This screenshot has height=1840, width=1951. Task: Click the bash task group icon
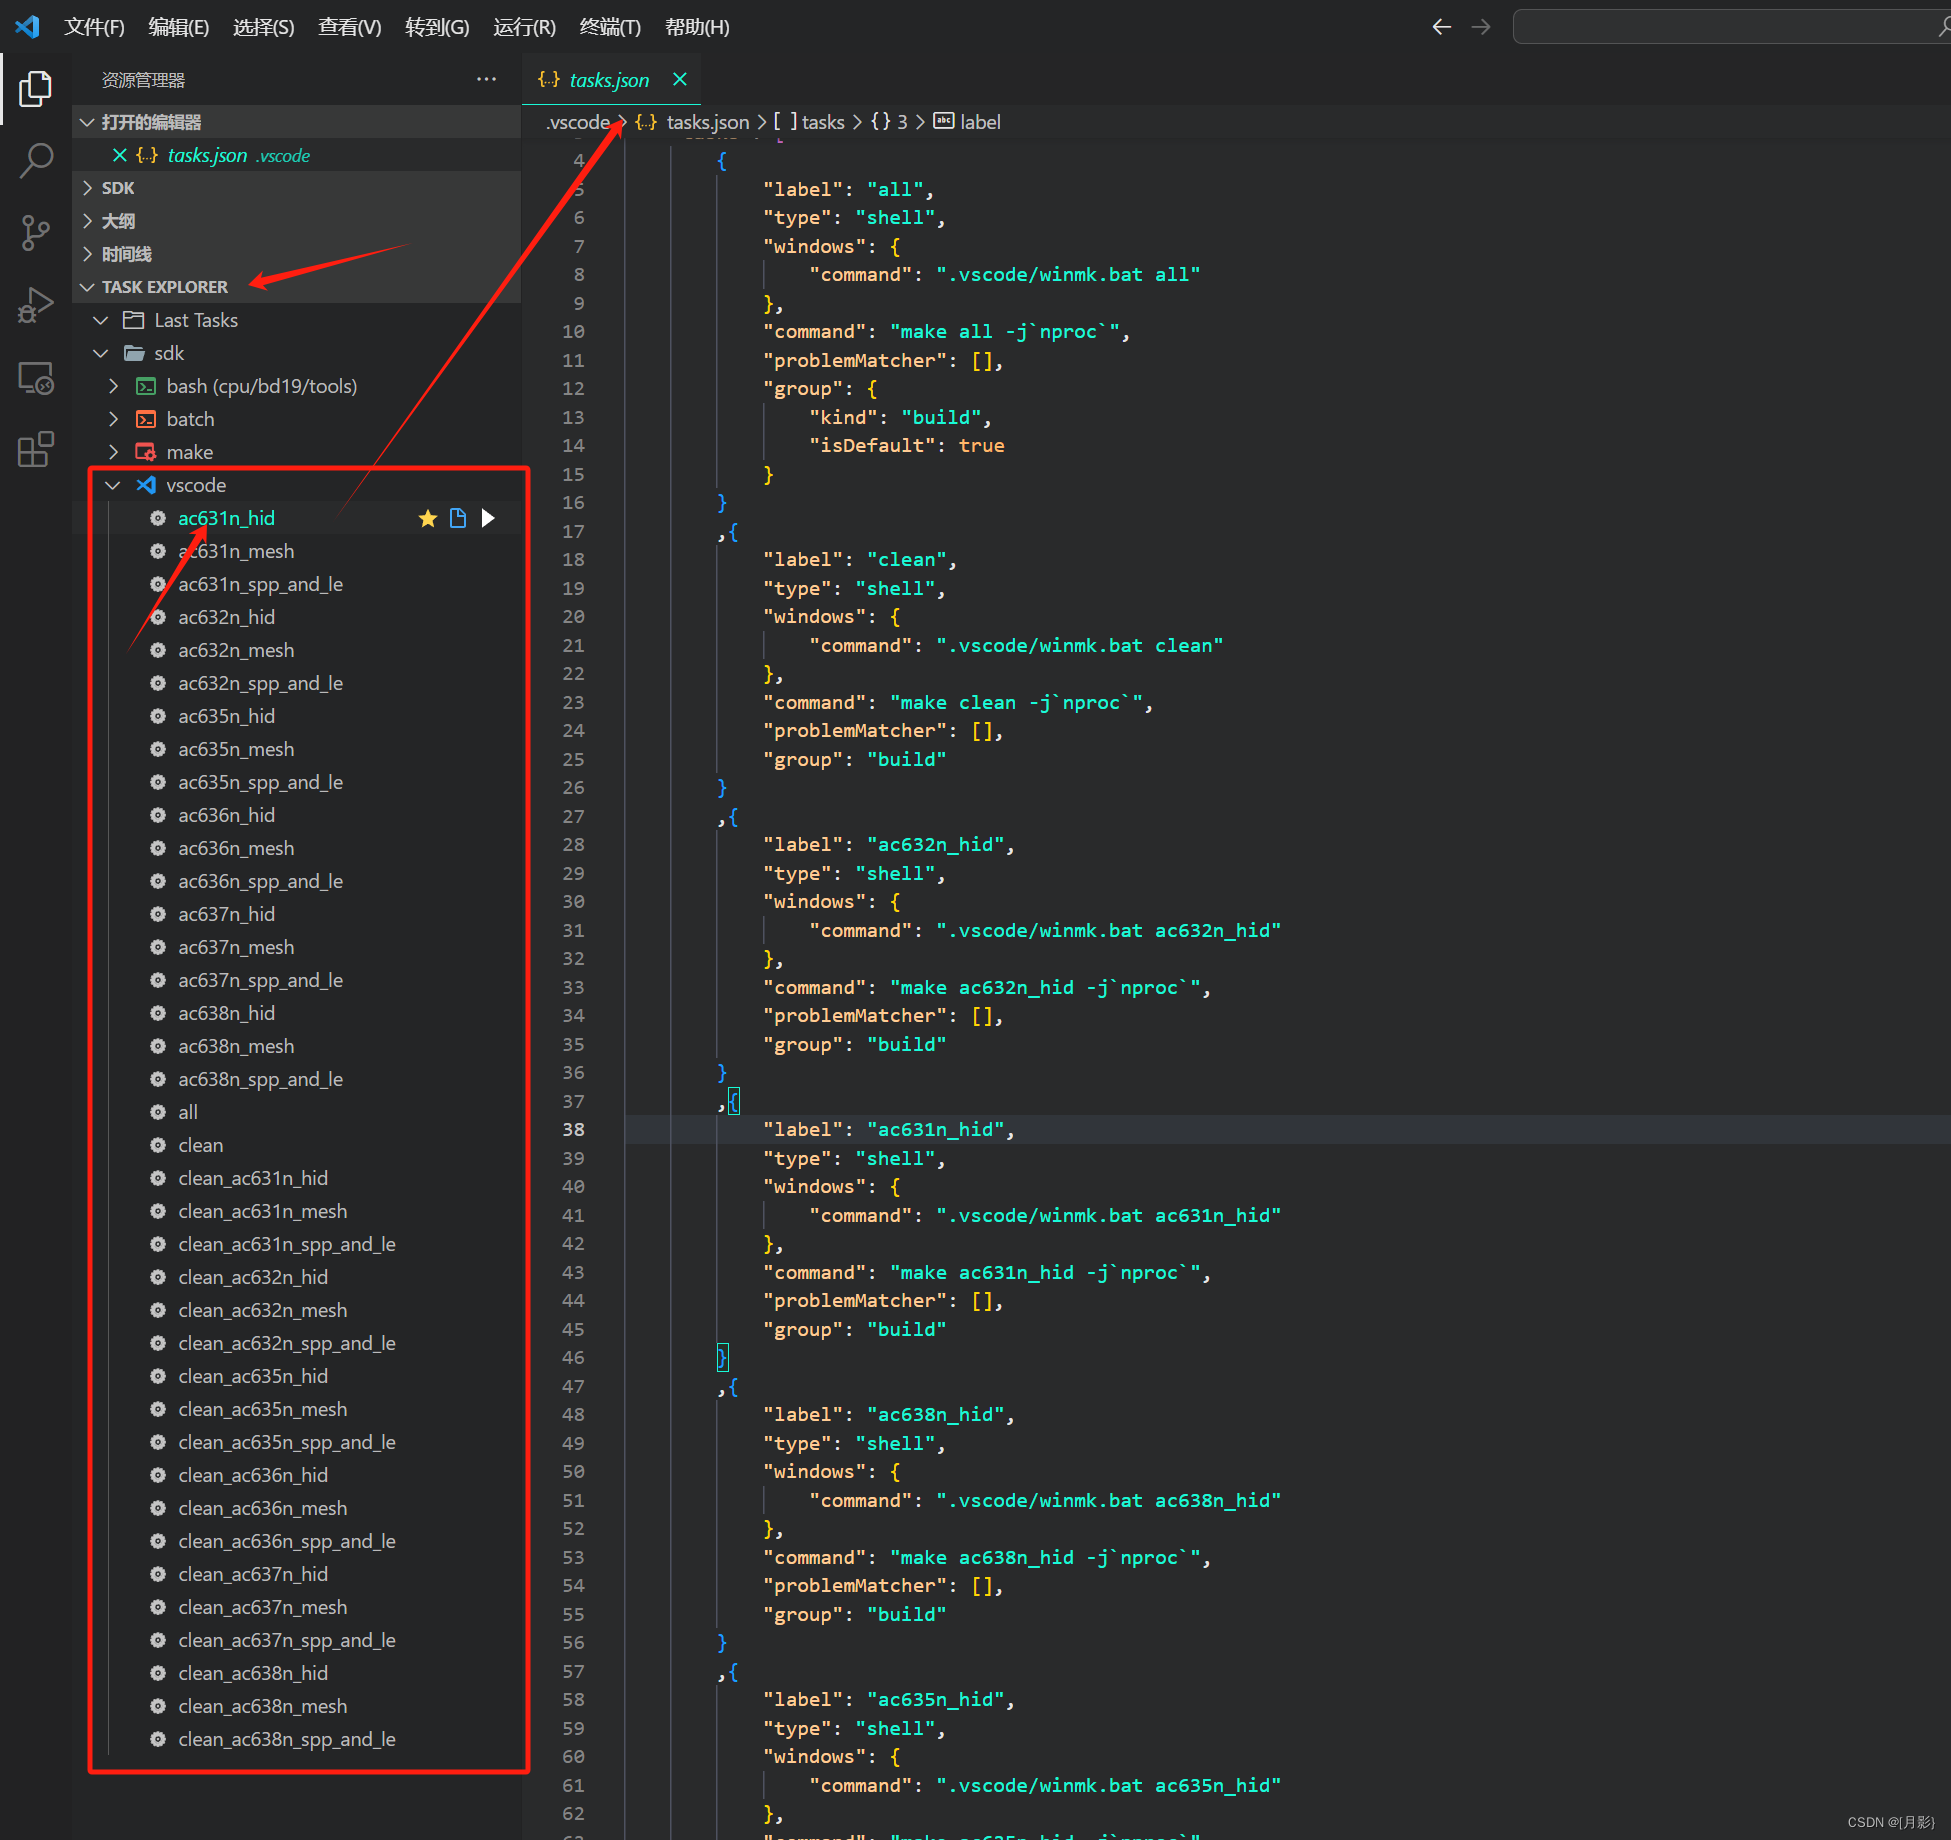pos(146,386)
